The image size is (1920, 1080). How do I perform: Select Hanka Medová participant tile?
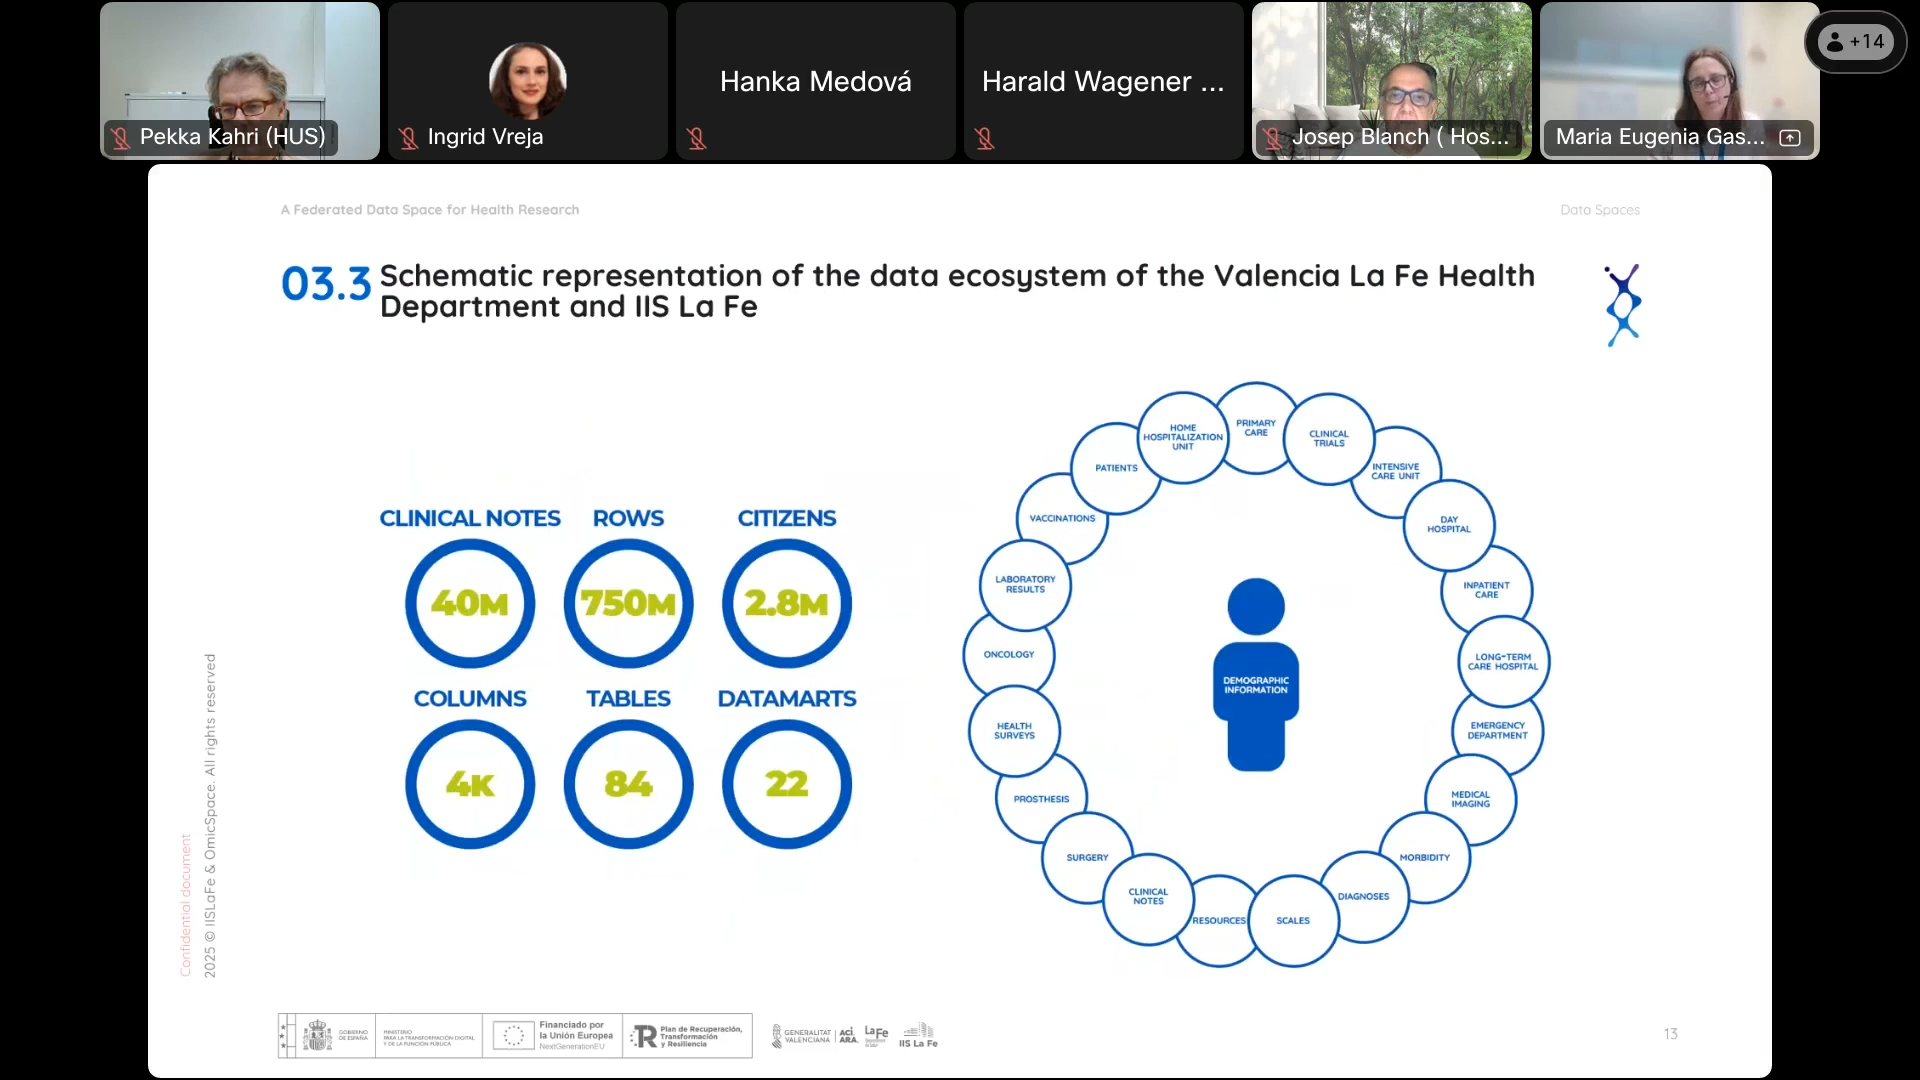815,82
